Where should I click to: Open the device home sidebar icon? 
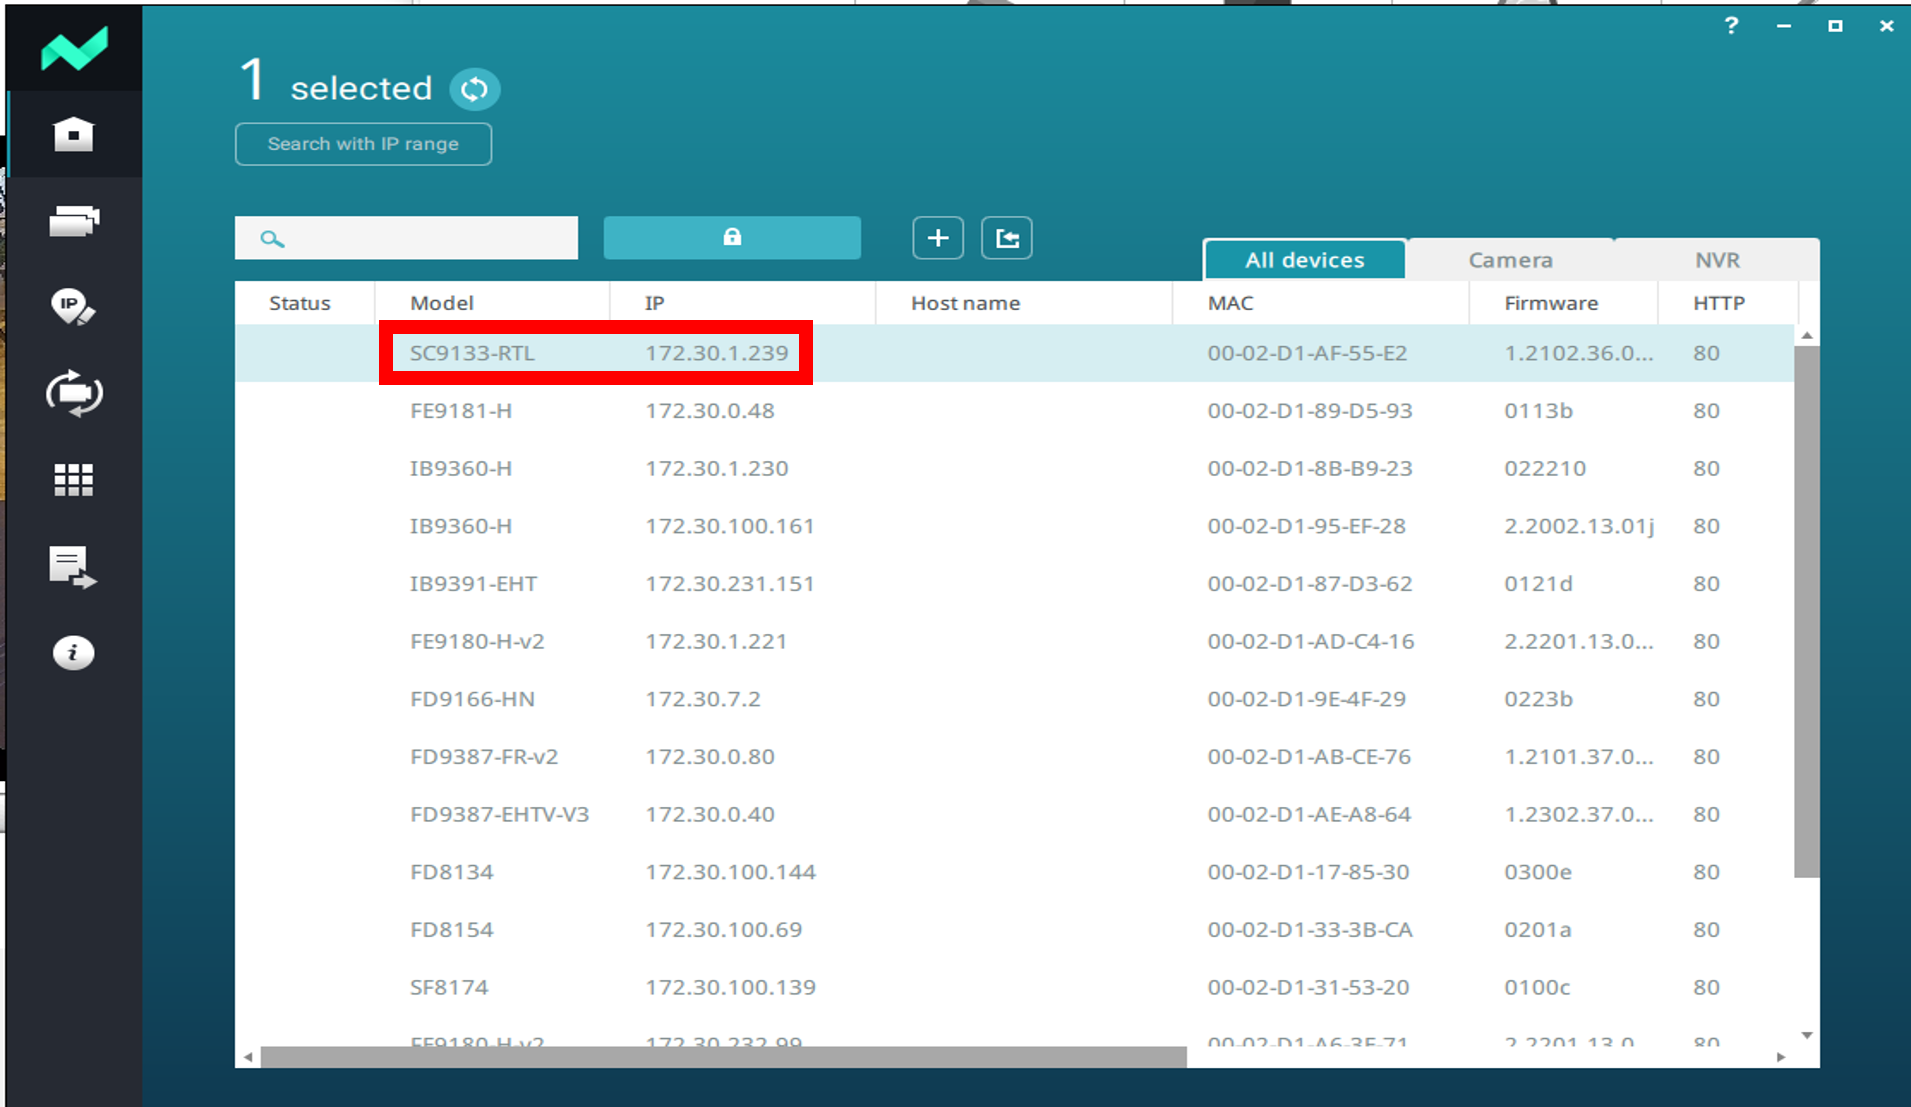coord(73,134)
